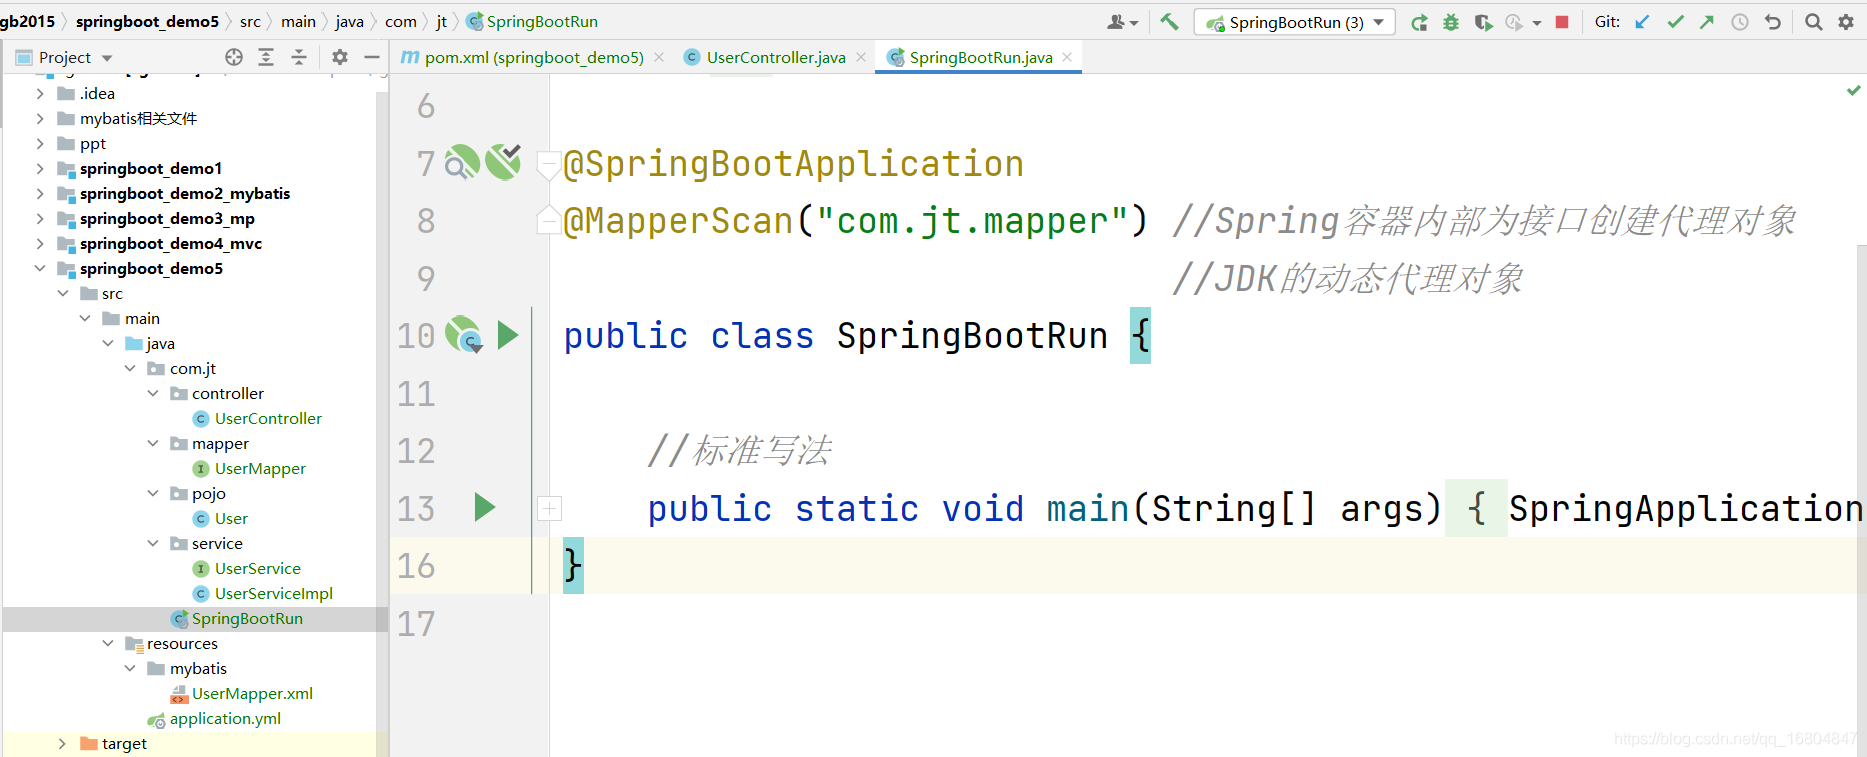This screenshot has height=757, width=1867.
Task: Open Project panel options gear
Action: point(340,57)
